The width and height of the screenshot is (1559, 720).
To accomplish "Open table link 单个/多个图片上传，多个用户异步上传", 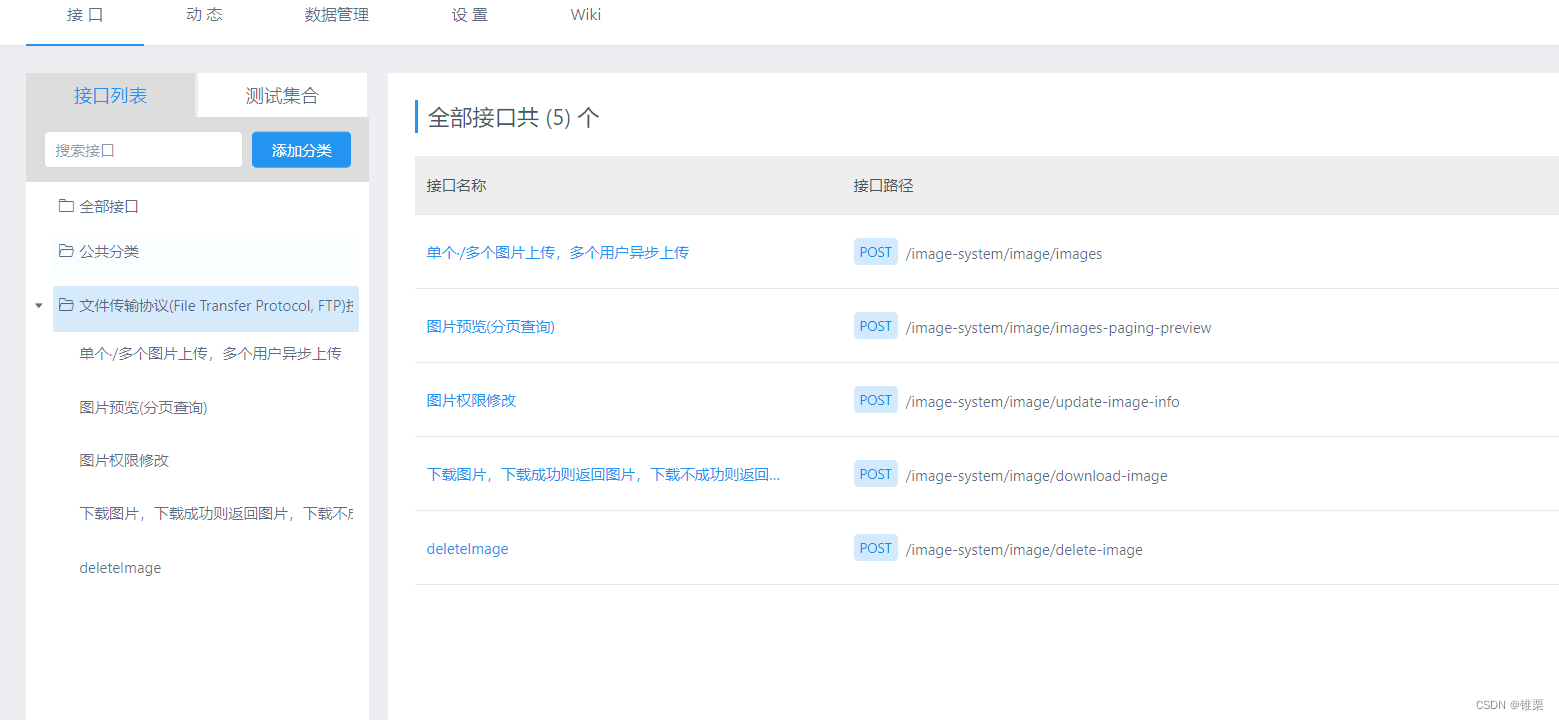I will point(558,253).
